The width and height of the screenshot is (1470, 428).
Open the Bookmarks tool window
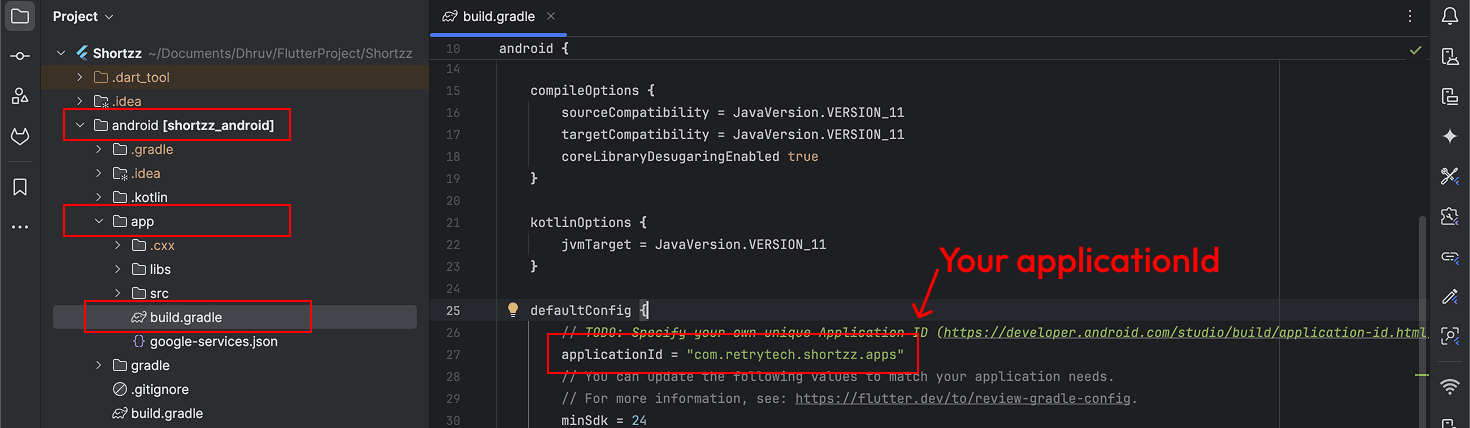20,187
